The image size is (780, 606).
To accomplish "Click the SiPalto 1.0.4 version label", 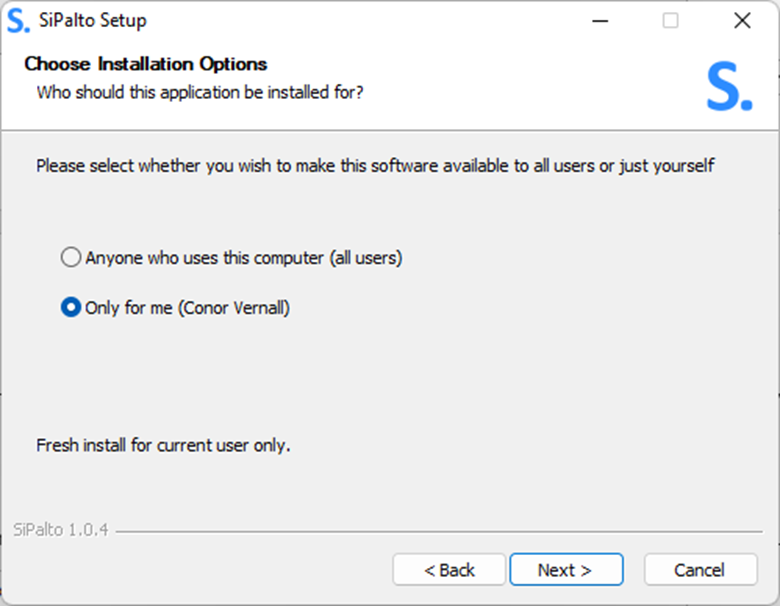I will pyautogui.click(x=61, y=530).
